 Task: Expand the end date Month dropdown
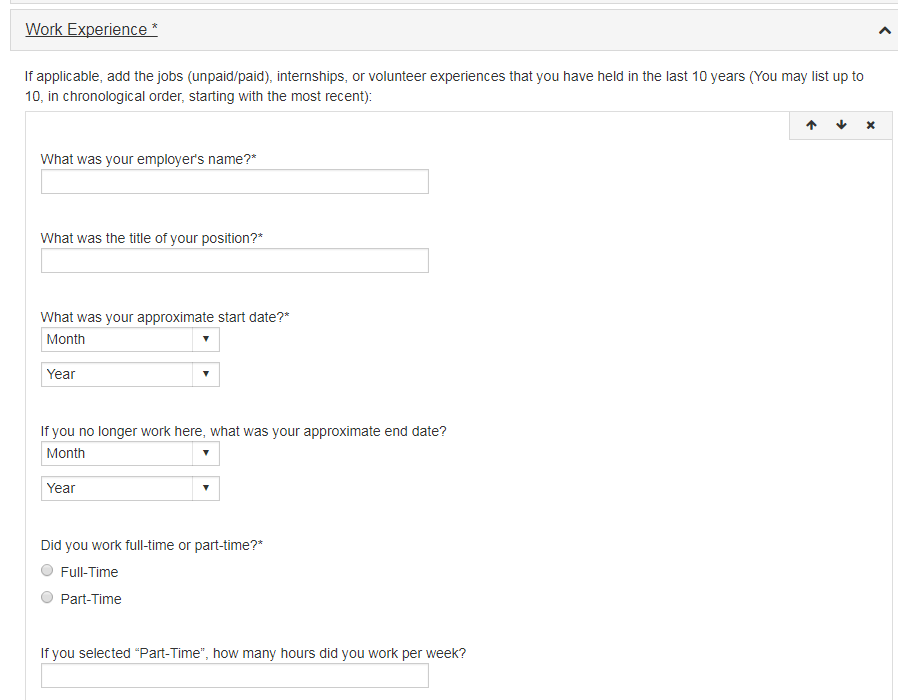click(130, 454)
